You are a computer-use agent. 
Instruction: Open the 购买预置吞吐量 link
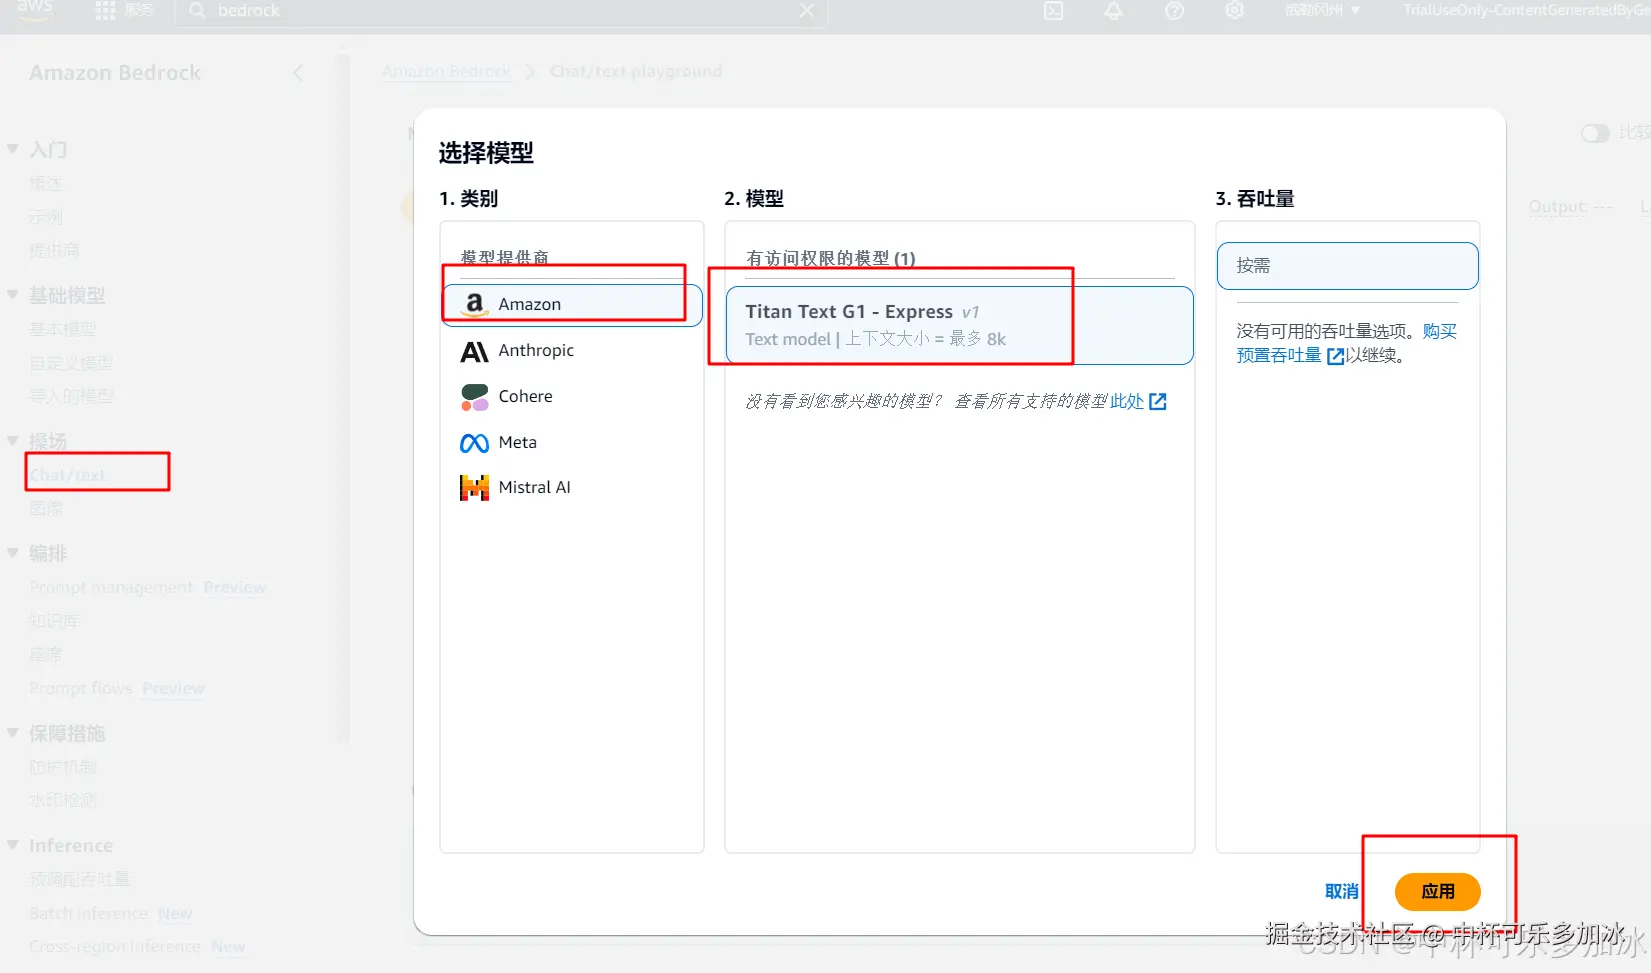(x=1346, y=343)
